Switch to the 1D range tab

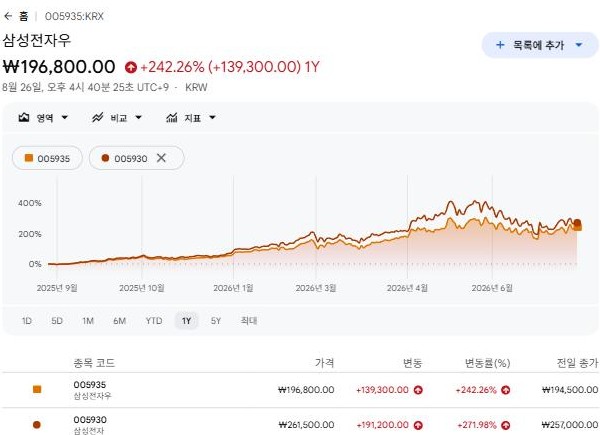pyautogui.click(x=27, y=321)
